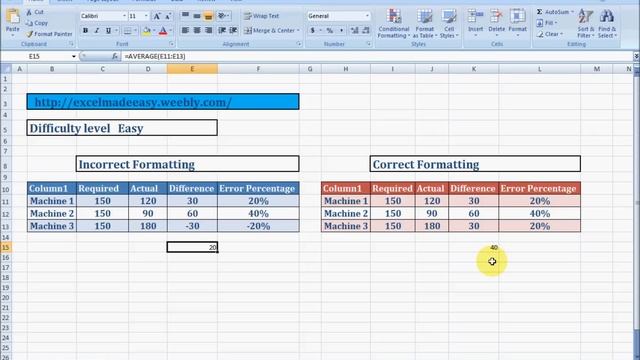The width and height of the screenshot is (640, 360).
Task: Open the Merge & Center dropdown arrow
Action: (298, 31)
